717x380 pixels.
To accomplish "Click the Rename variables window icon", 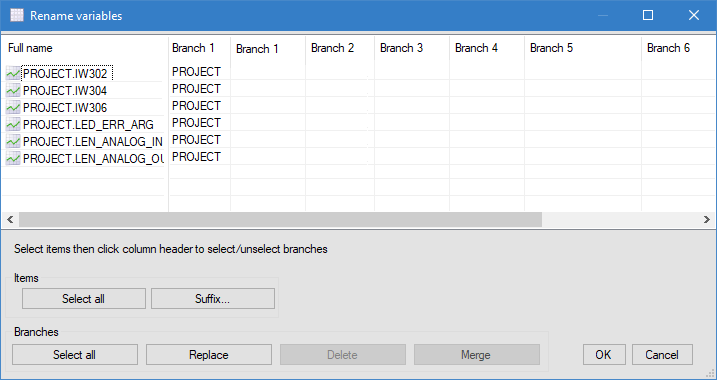I will [16, 16].
